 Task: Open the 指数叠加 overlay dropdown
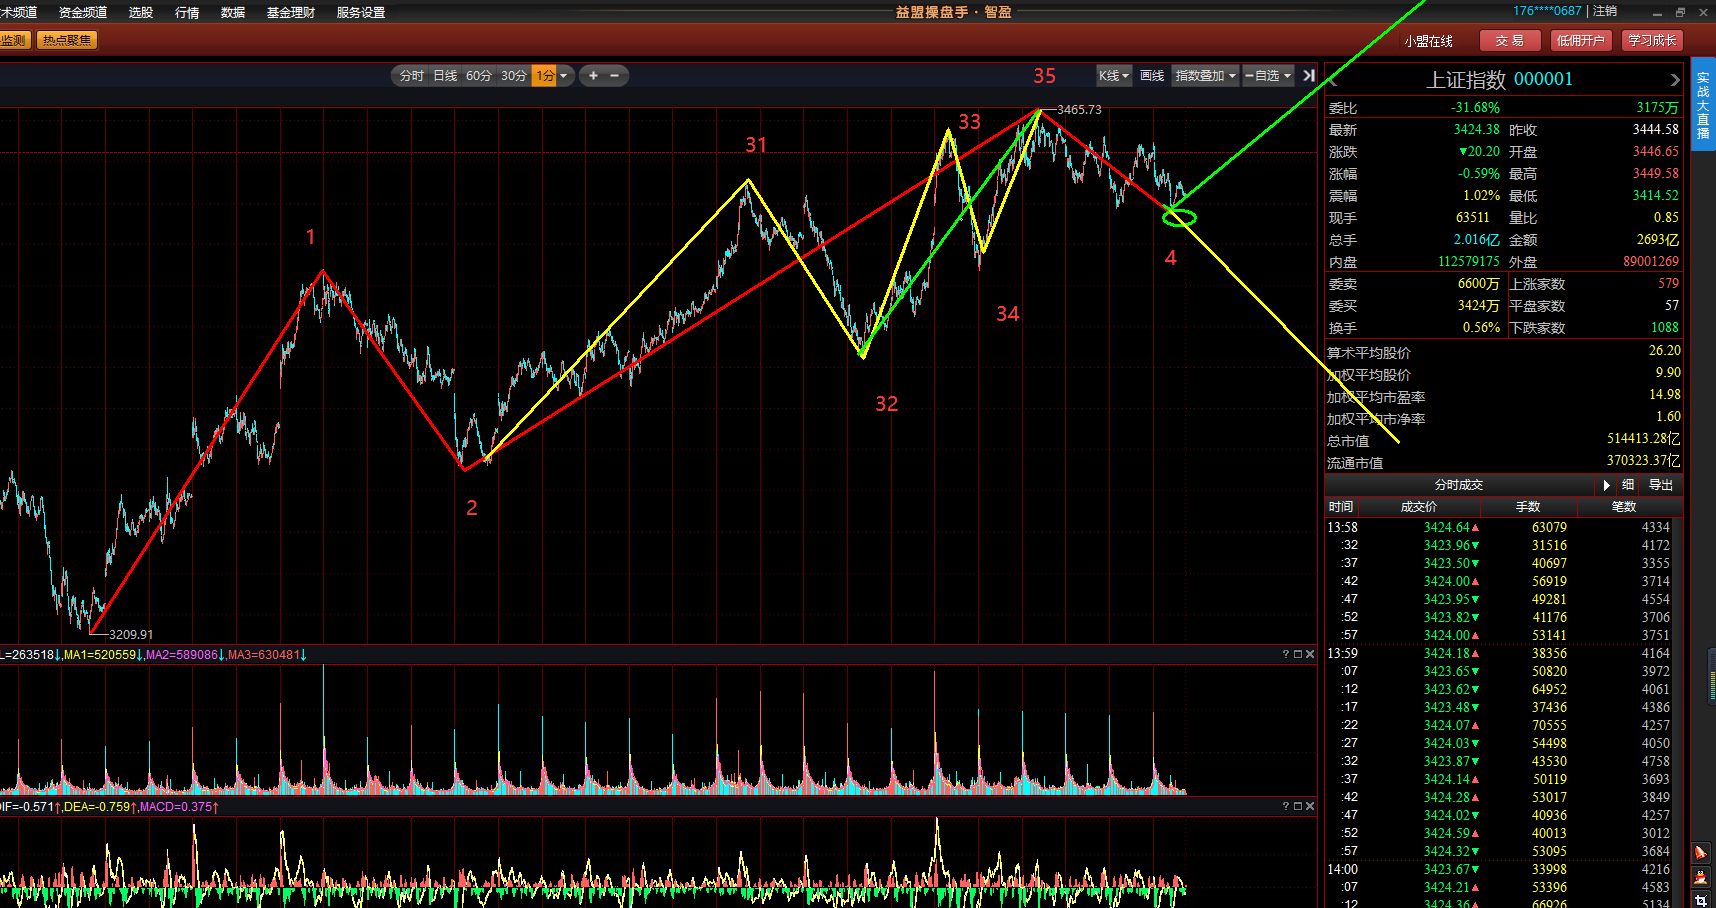pyautogui.click(x=1205, y=76)
